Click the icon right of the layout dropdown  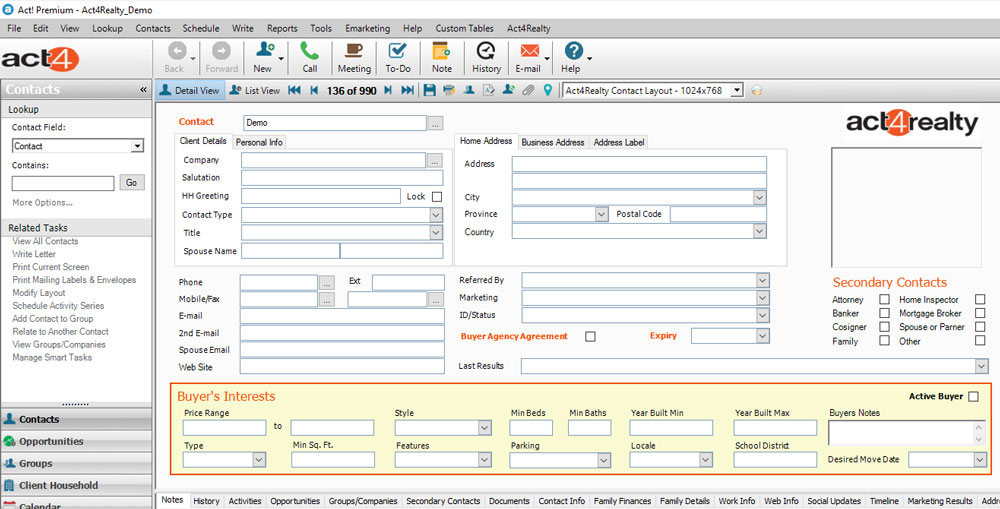[x=756, y=91]
